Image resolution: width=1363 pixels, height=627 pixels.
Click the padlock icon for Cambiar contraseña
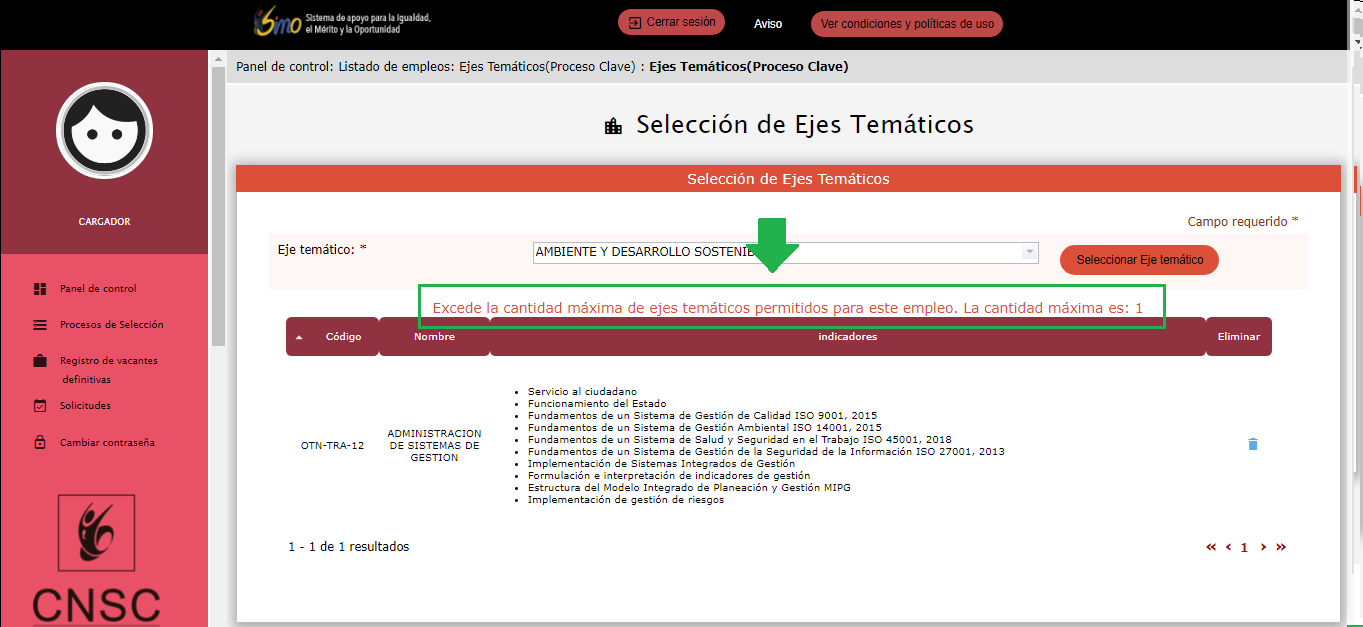(x=40, y=442)
